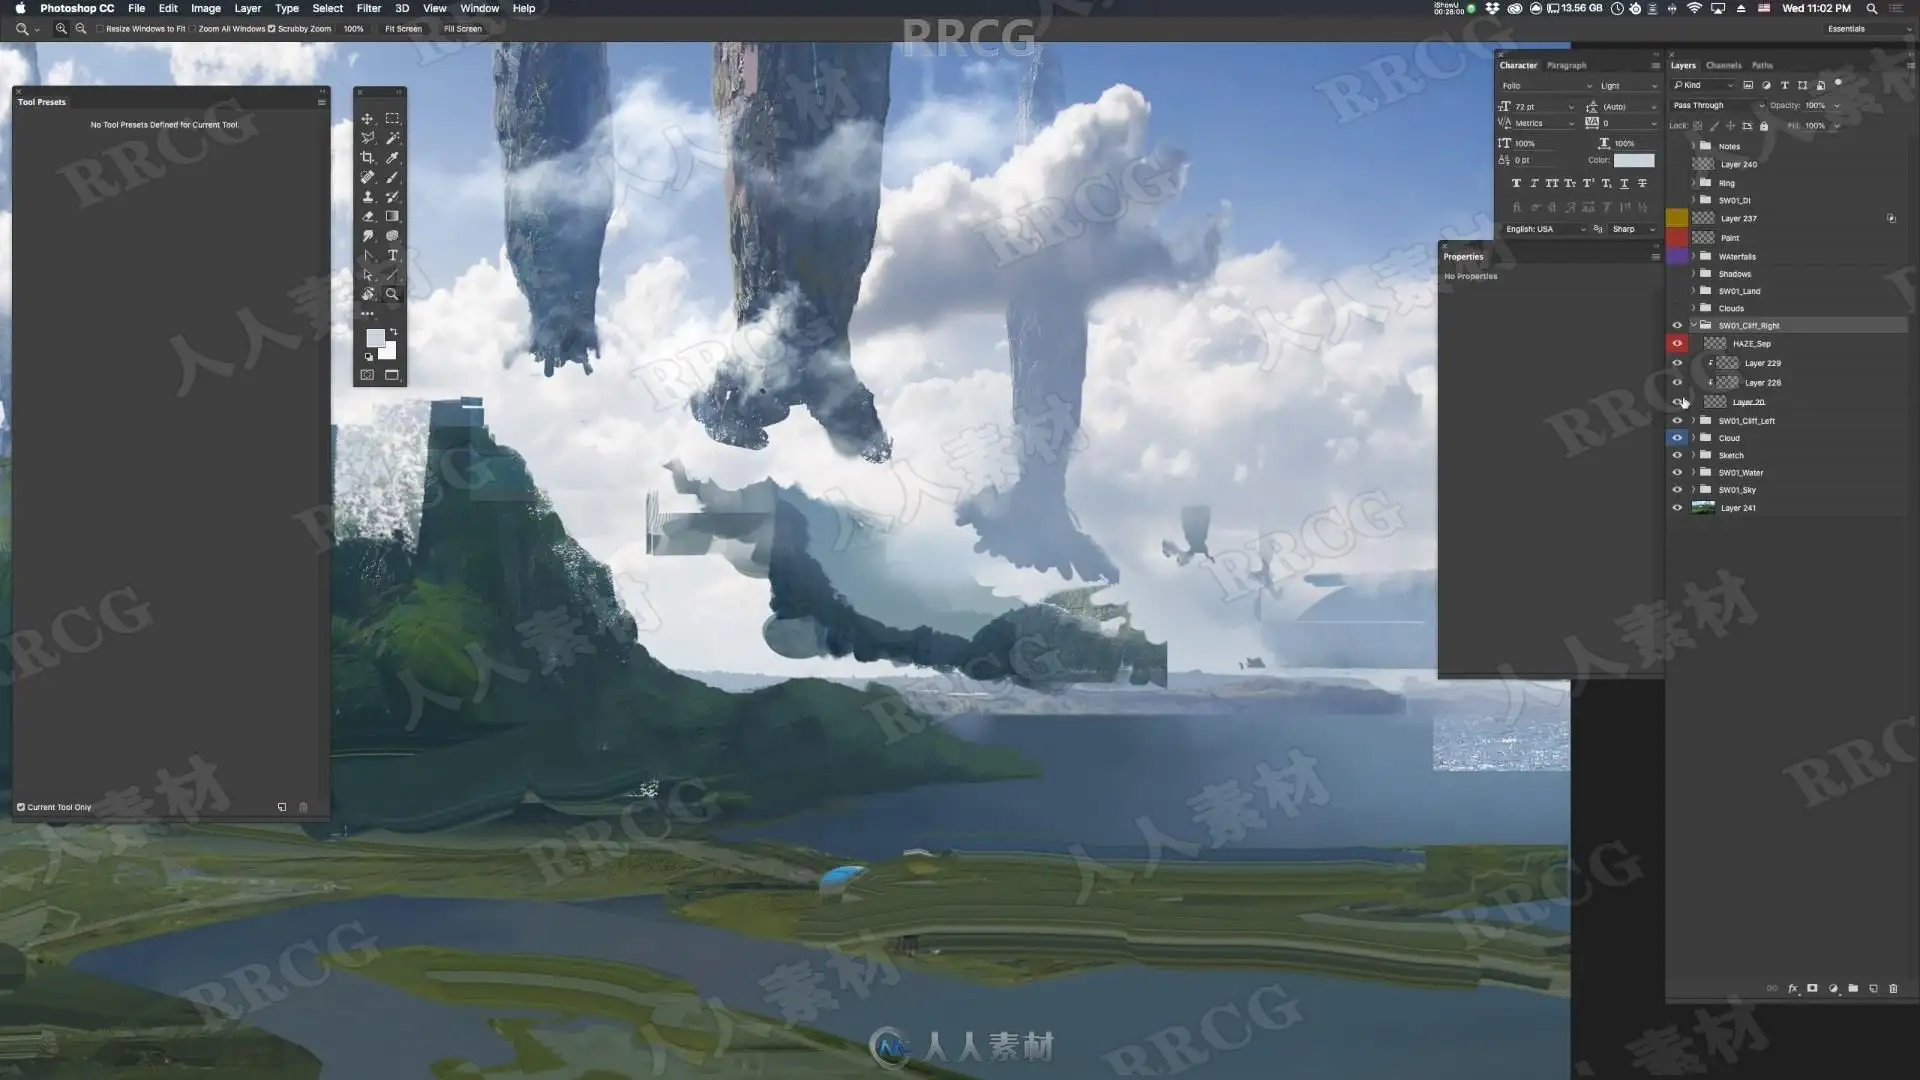Viewport: 1920px width, 1080px height.
Task: Create a new group with folder icon
Action: click(1853, 988)
